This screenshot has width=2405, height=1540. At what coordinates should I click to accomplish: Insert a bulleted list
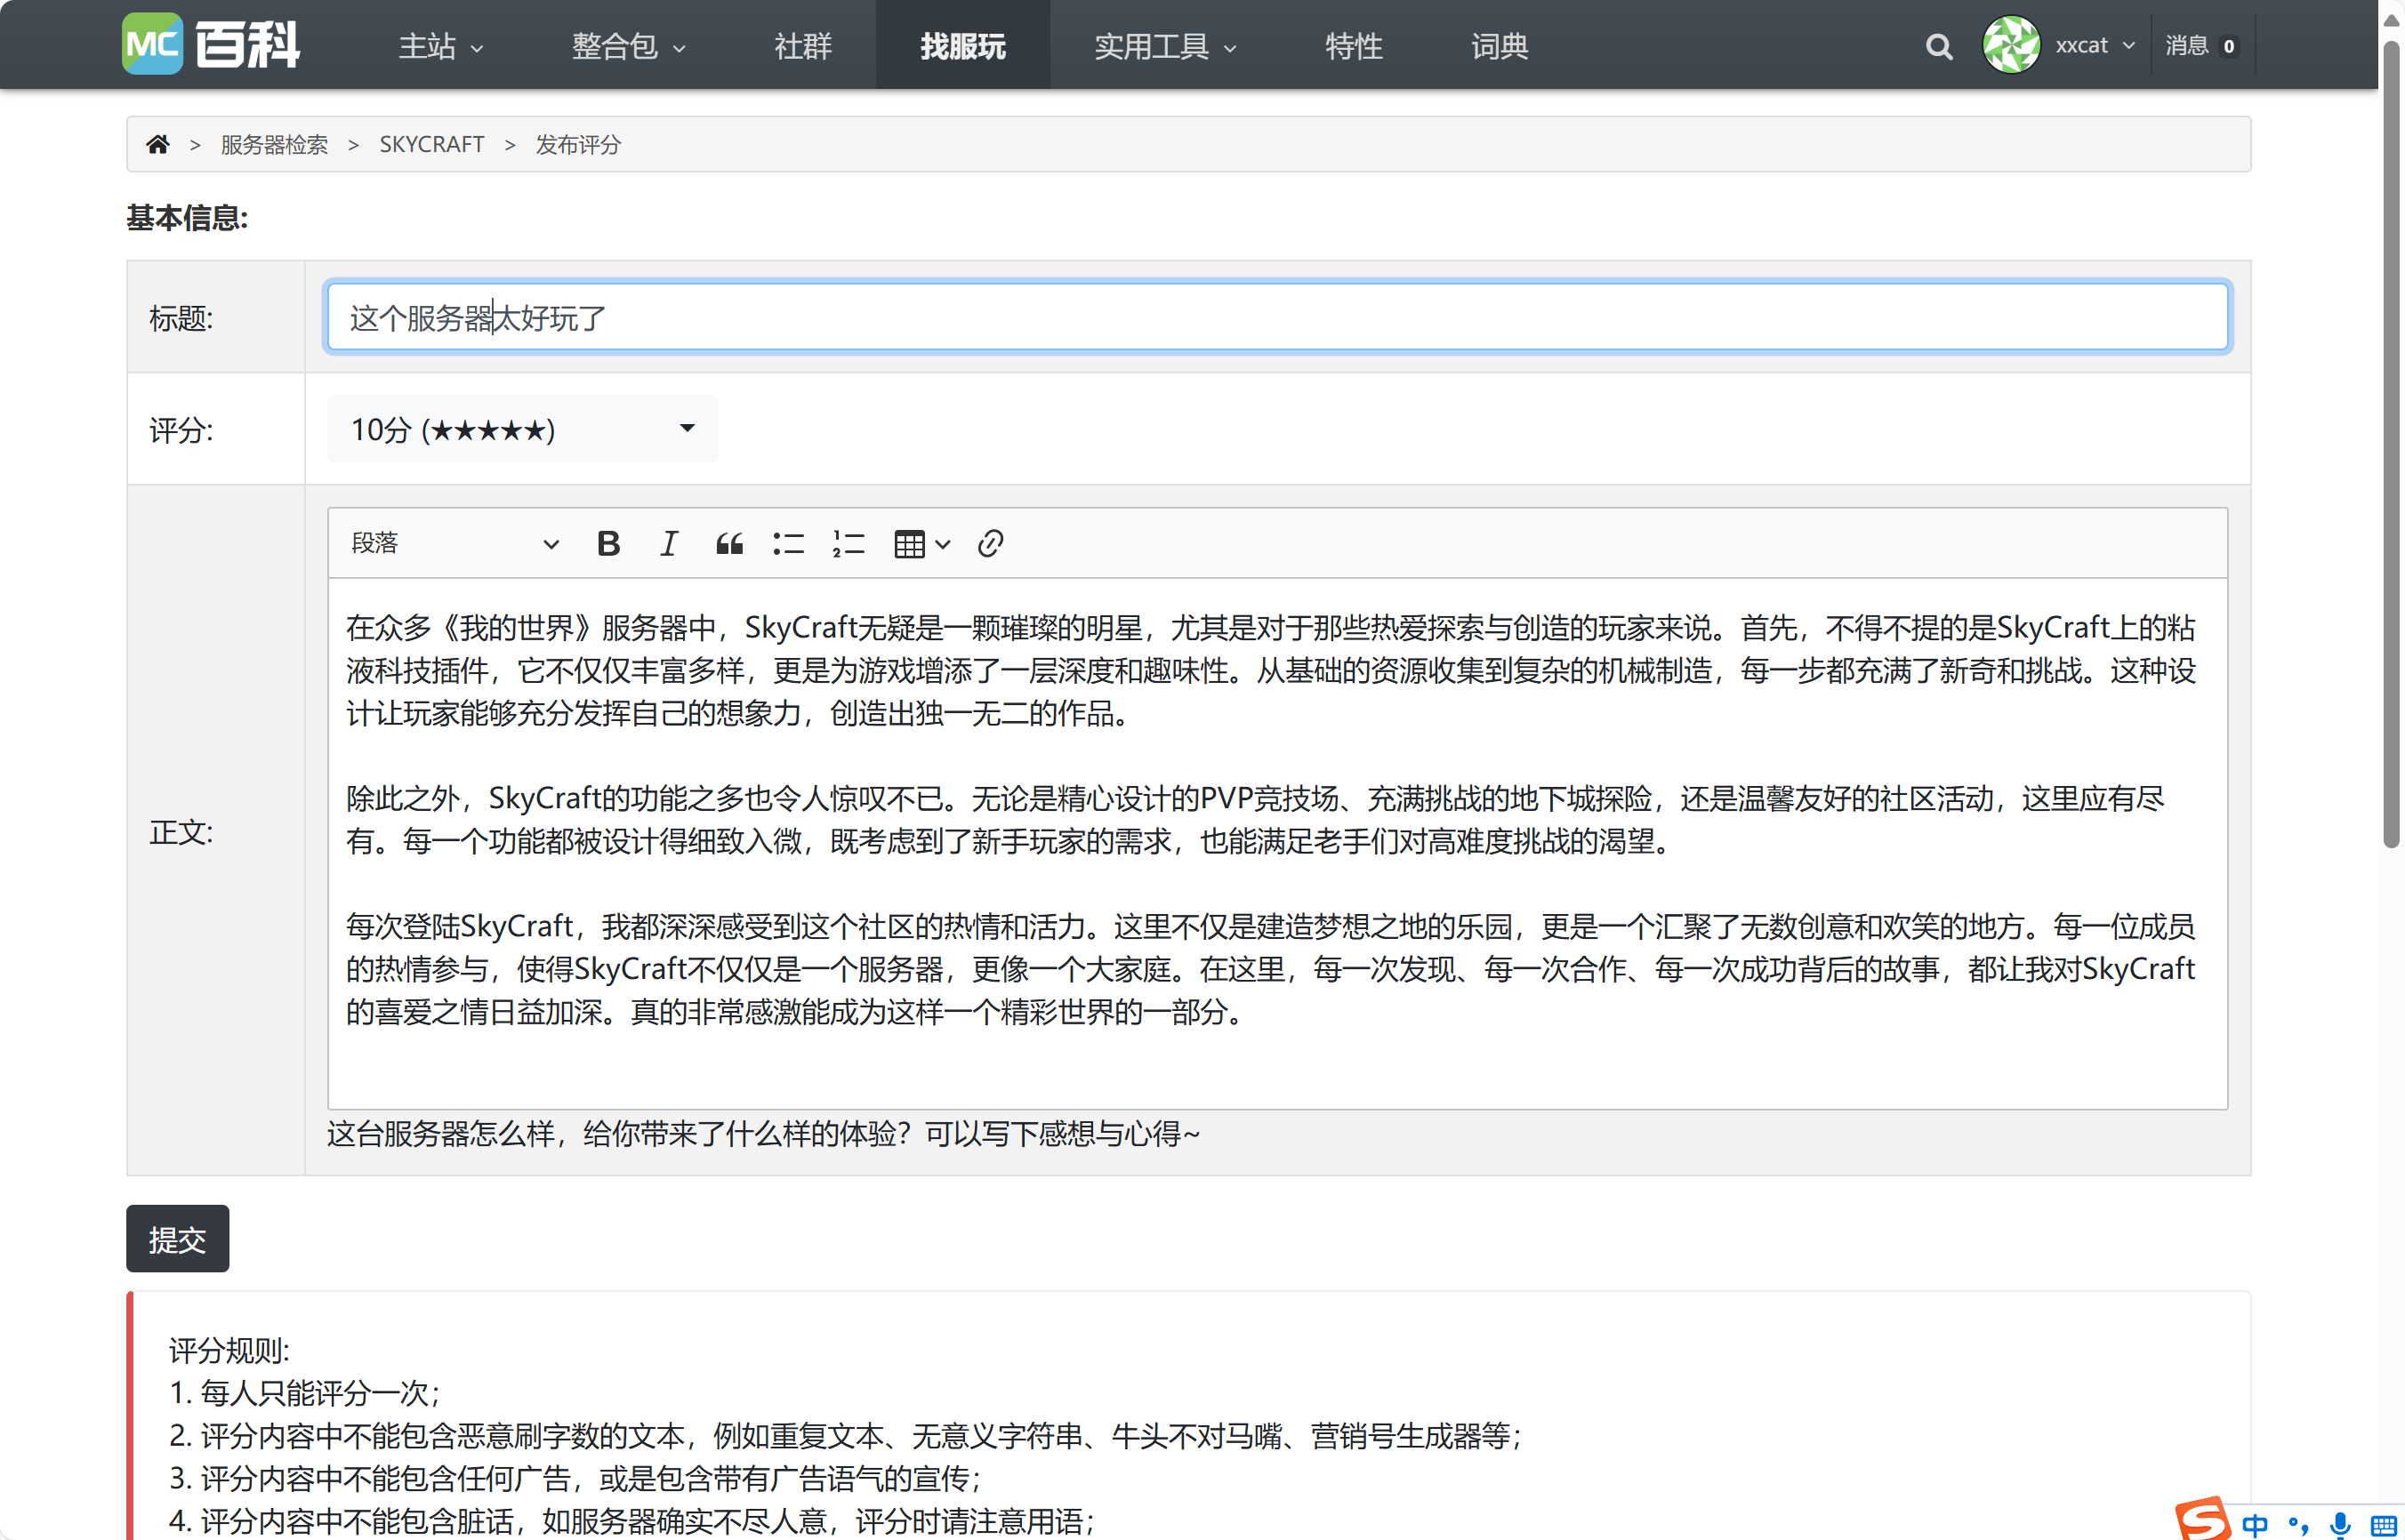coord(789,543)
